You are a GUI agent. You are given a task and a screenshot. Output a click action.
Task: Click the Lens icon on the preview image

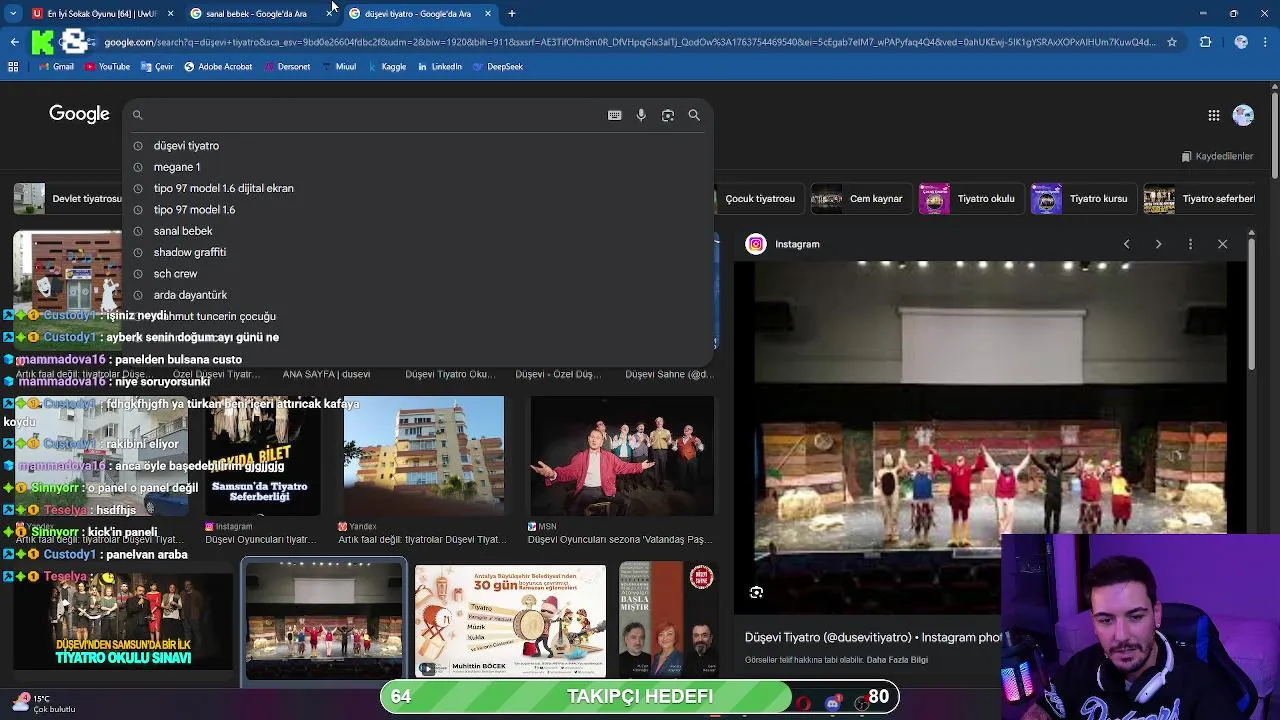click(756, 592)
